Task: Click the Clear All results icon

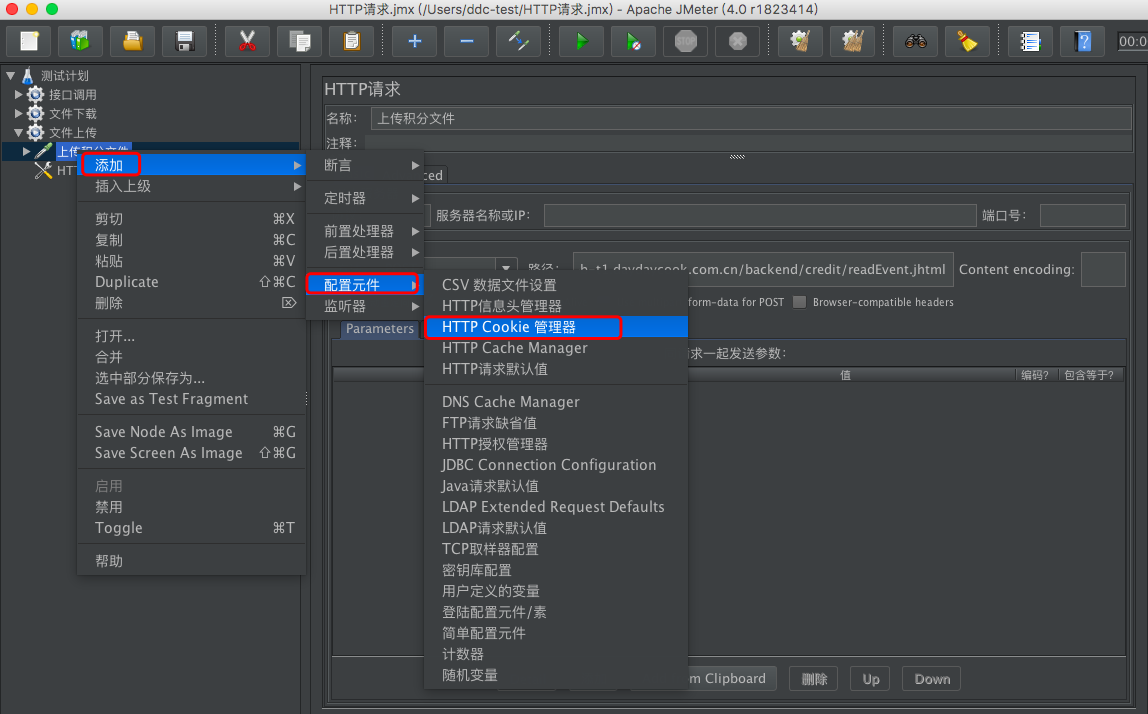Action: point(852,41)
